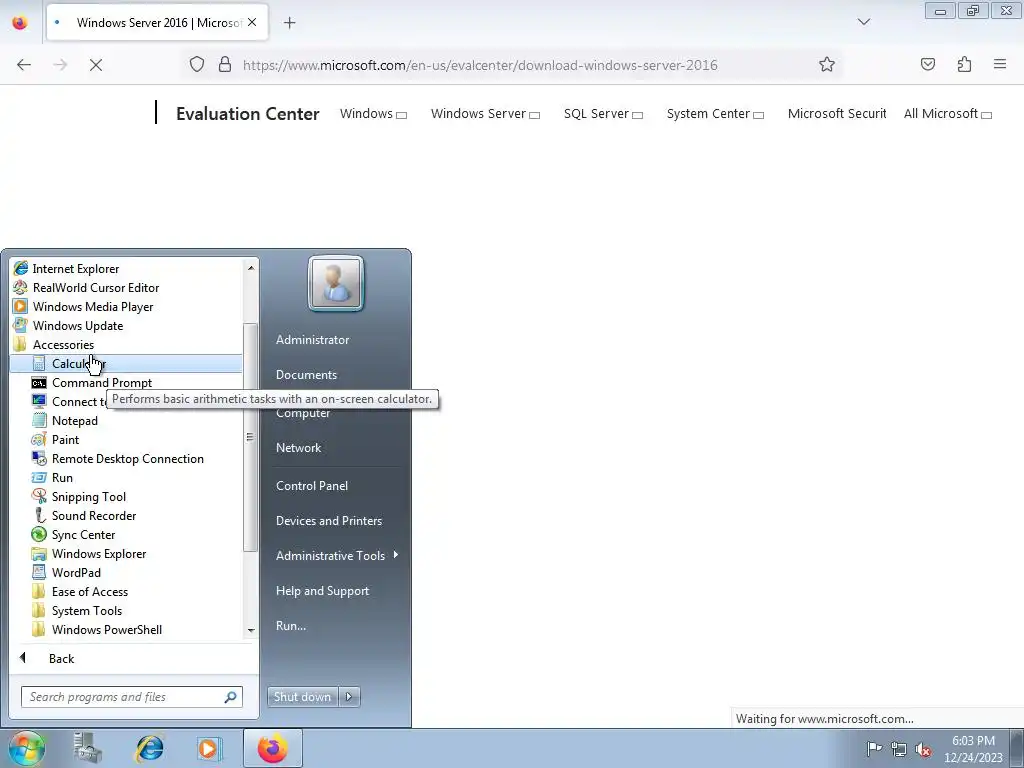The image size is (1024, 768).
Task: Open tracking protection shield panel
Action: [197, 64]
